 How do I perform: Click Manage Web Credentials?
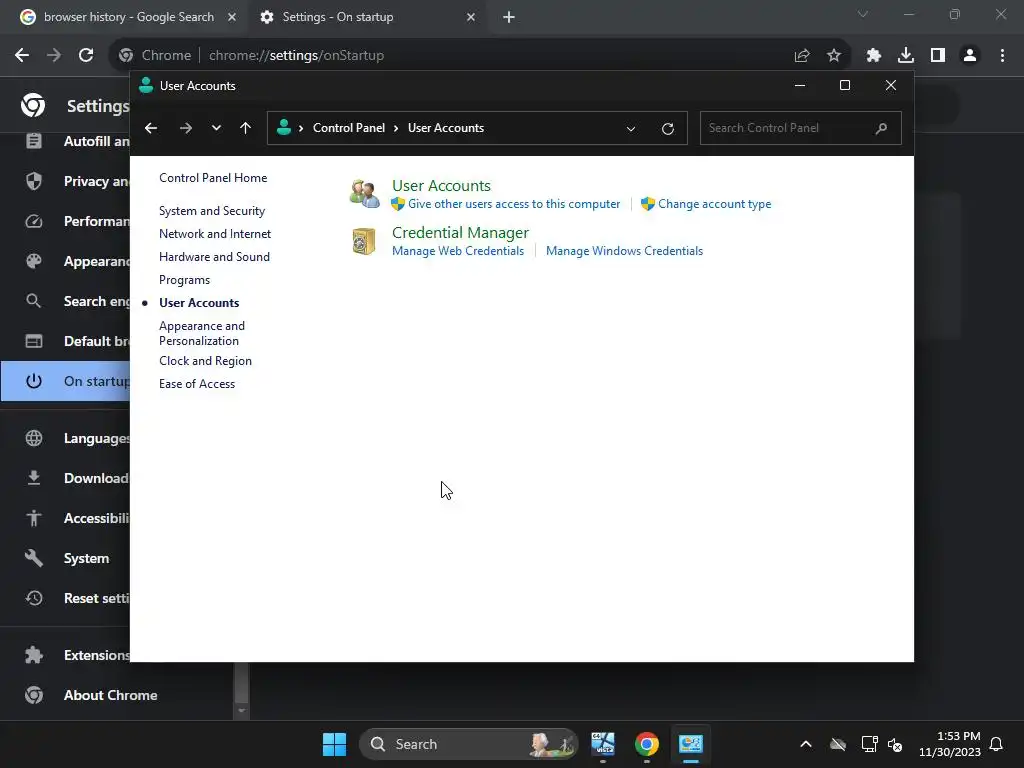[458, 251]
